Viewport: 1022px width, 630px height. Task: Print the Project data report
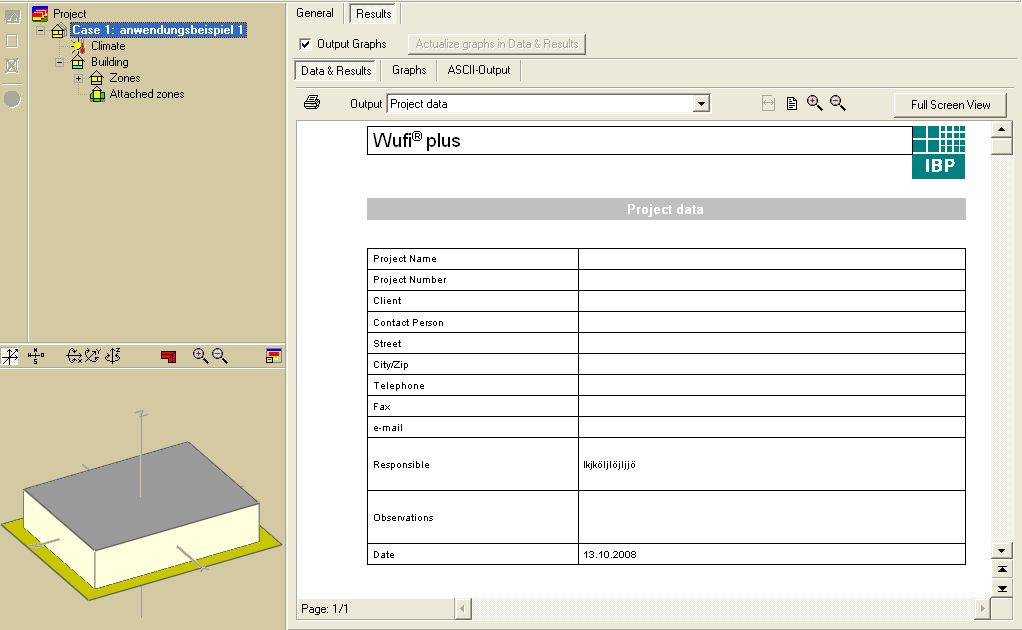312,102
